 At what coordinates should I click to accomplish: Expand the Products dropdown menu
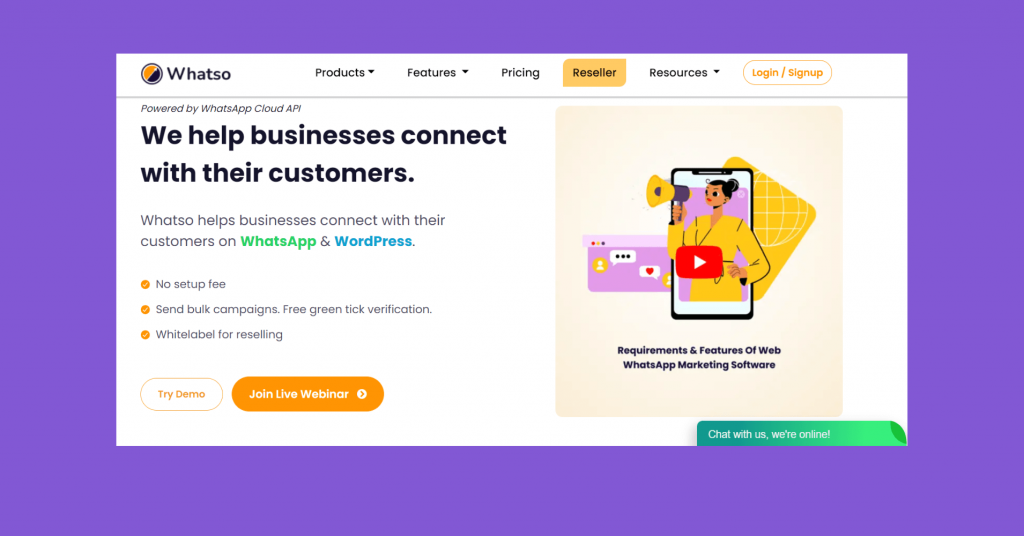pos(344,72)
